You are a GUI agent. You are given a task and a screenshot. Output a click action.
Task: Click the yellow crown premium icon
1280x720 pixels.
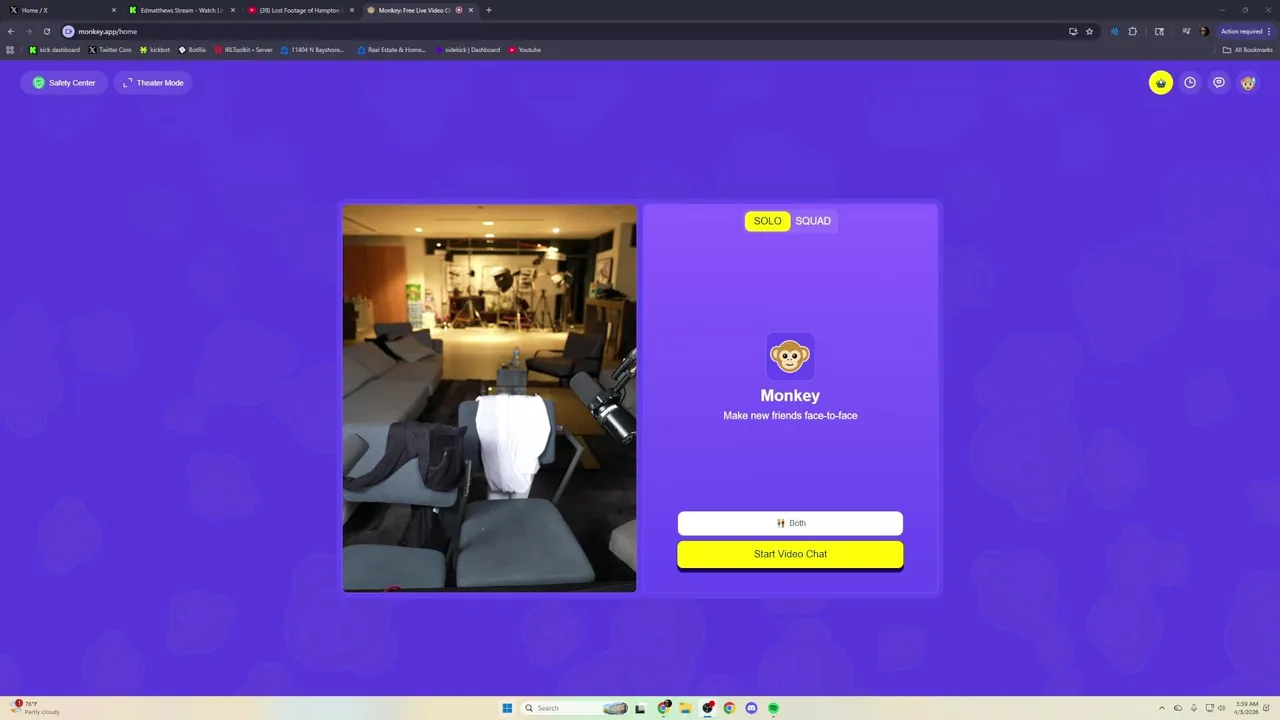point(1161,83)
